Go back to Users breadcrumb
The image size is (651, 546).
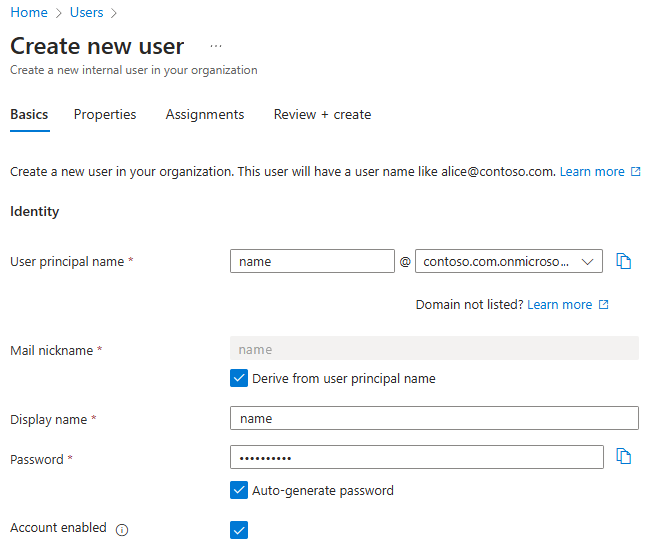coord(86,13)
